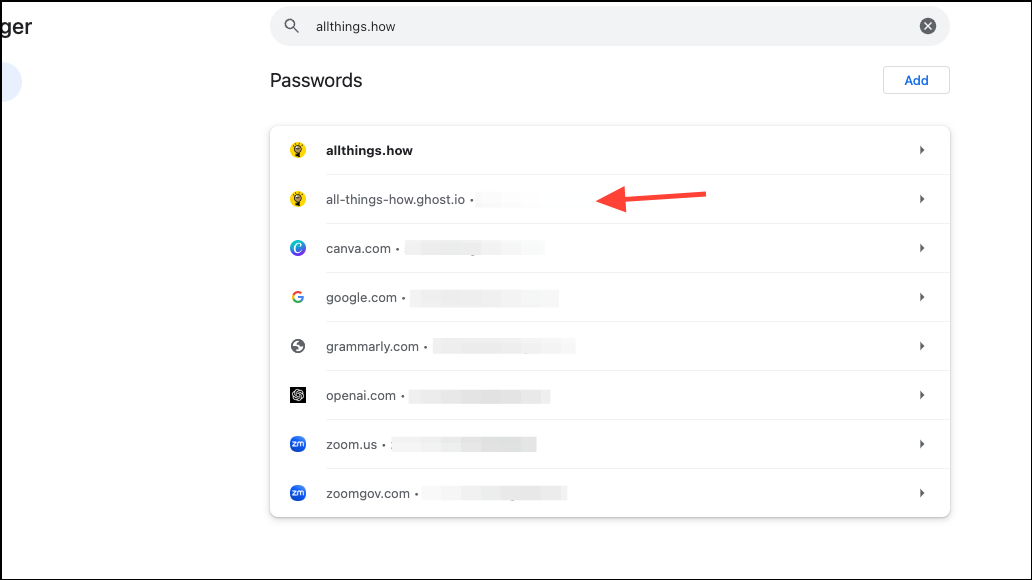The image size is (1032, 580).
Task: Expand the allthings.how entry arrow
Action: 922,150
